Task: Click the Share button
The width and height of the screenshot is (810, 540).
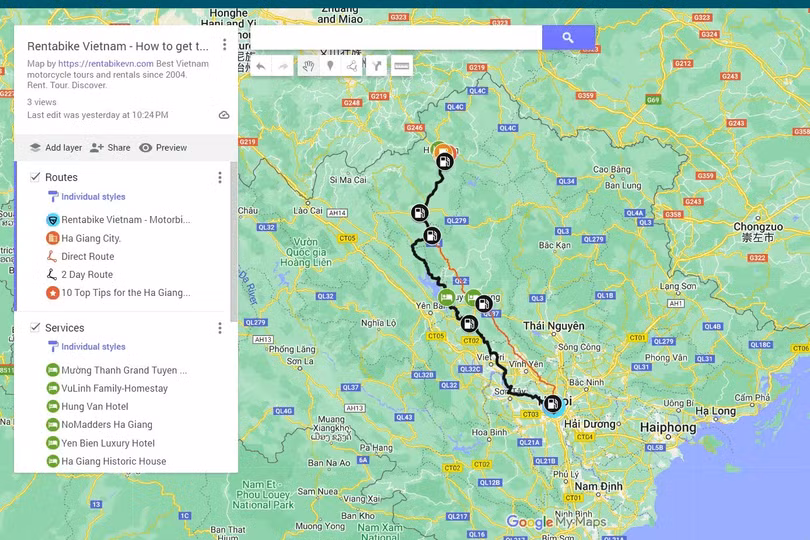Action: (110, 147)
